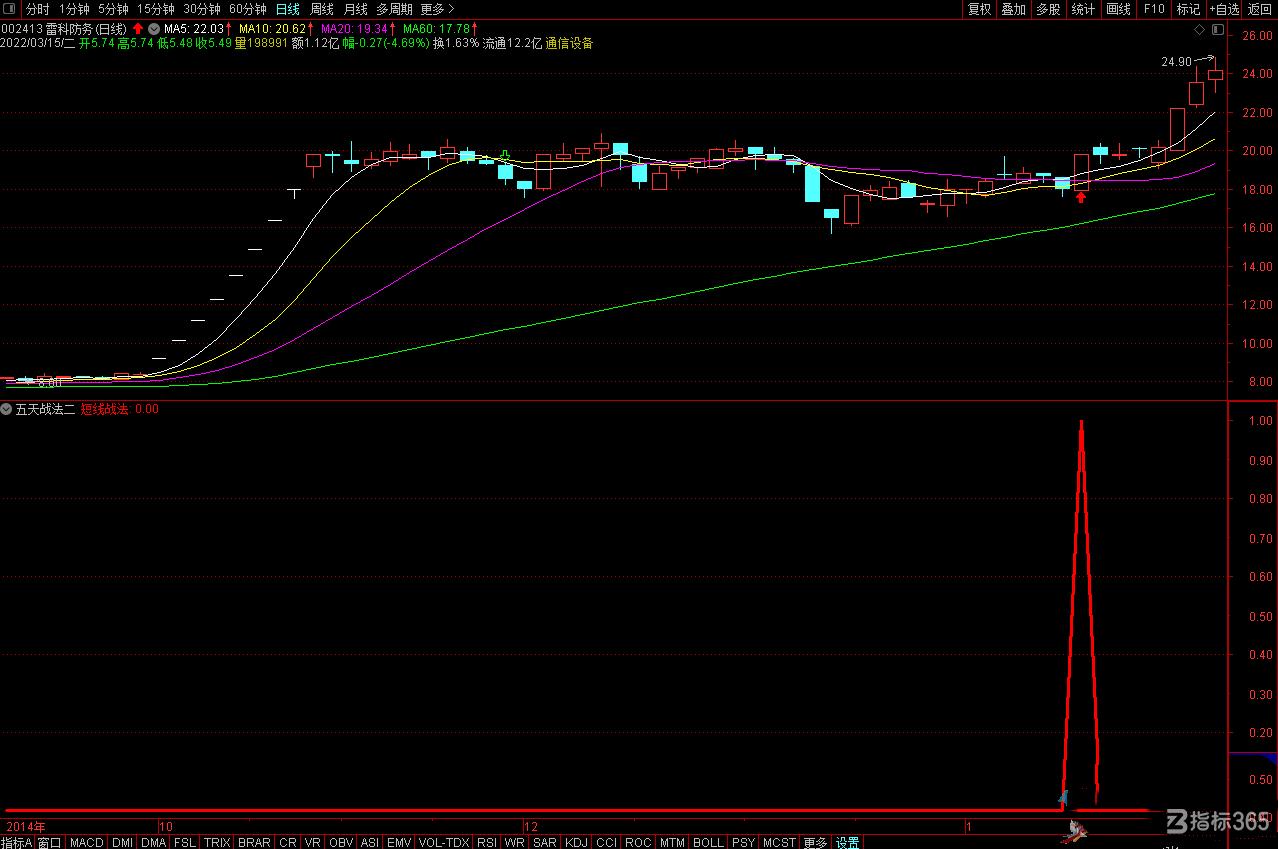Click the 叠加 overlay button
1278x849 pixels.
click(1013, 9)
